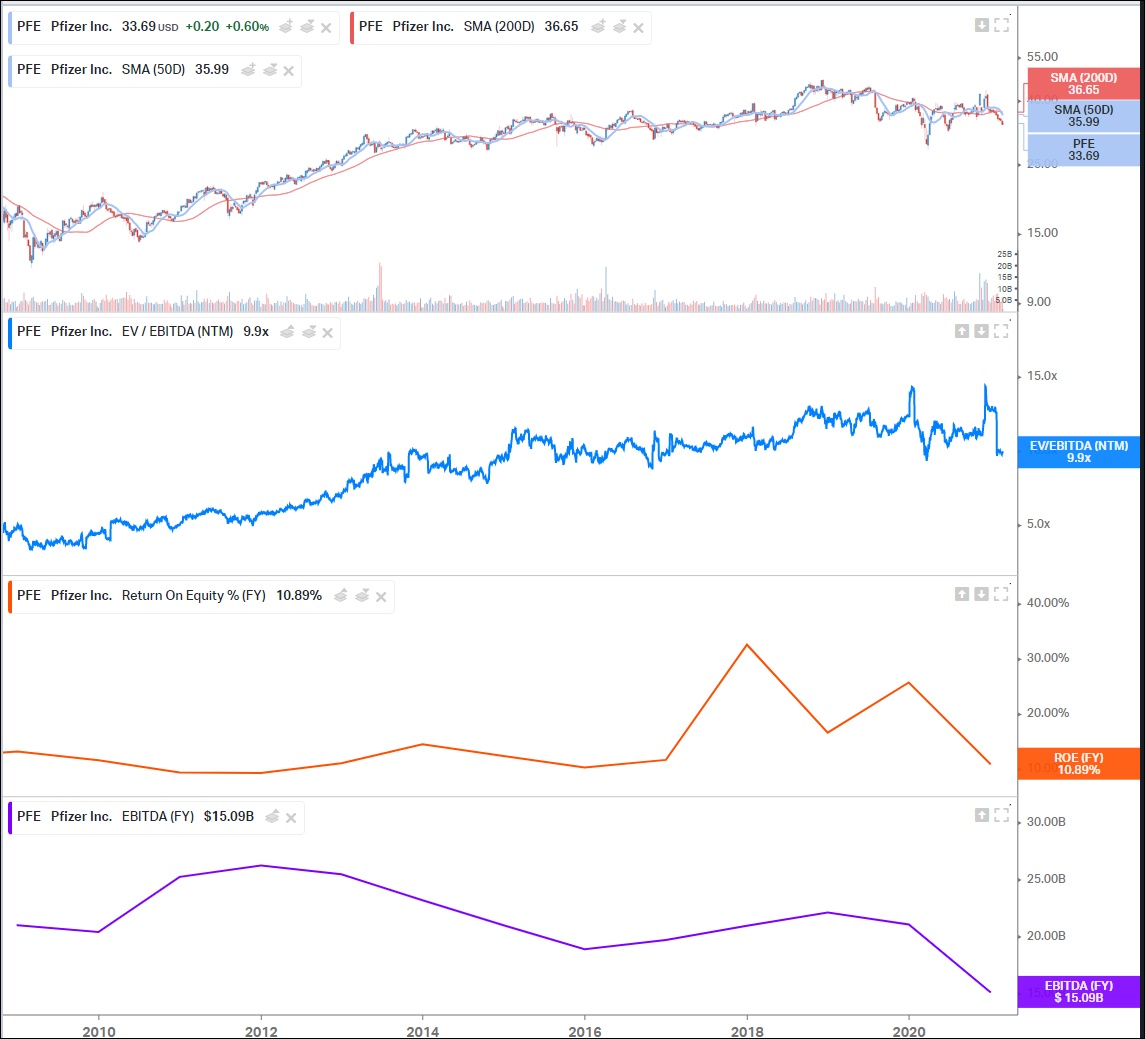Click the 2014 label on time axis

[x=423, y=1031]
